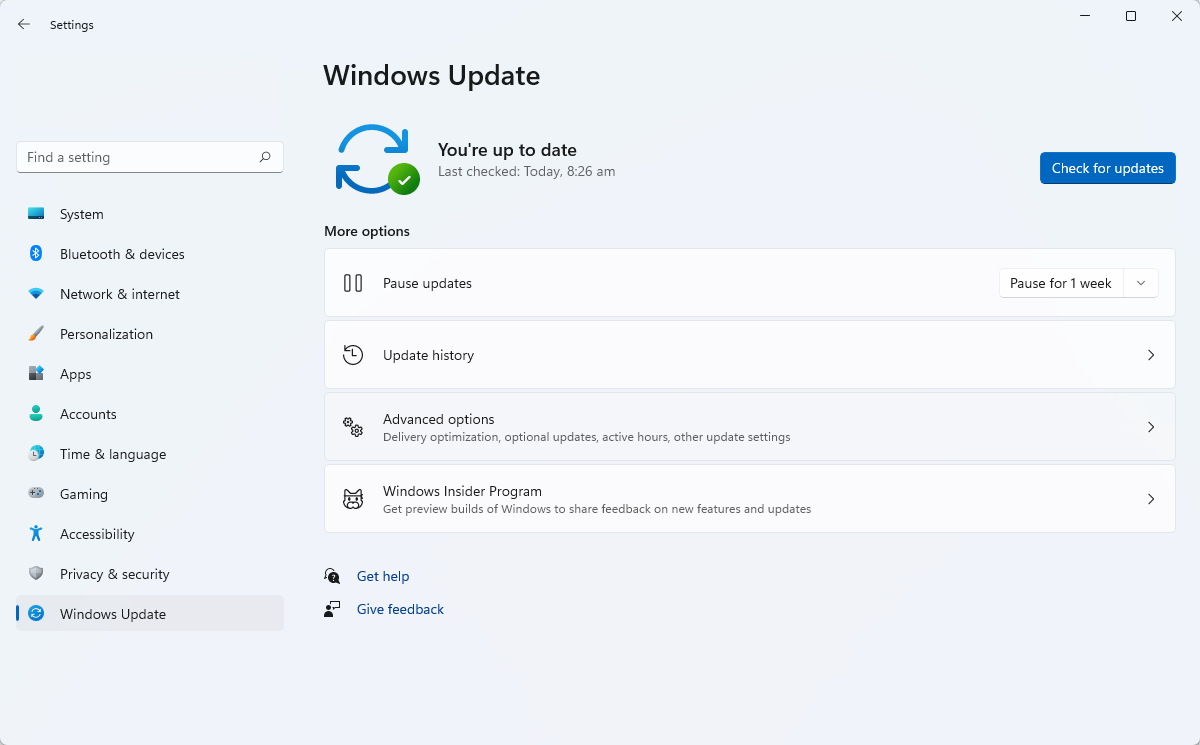1200x745 pixels.
Task: Click the Accessibility figure icon
Action: coord(36,534)
